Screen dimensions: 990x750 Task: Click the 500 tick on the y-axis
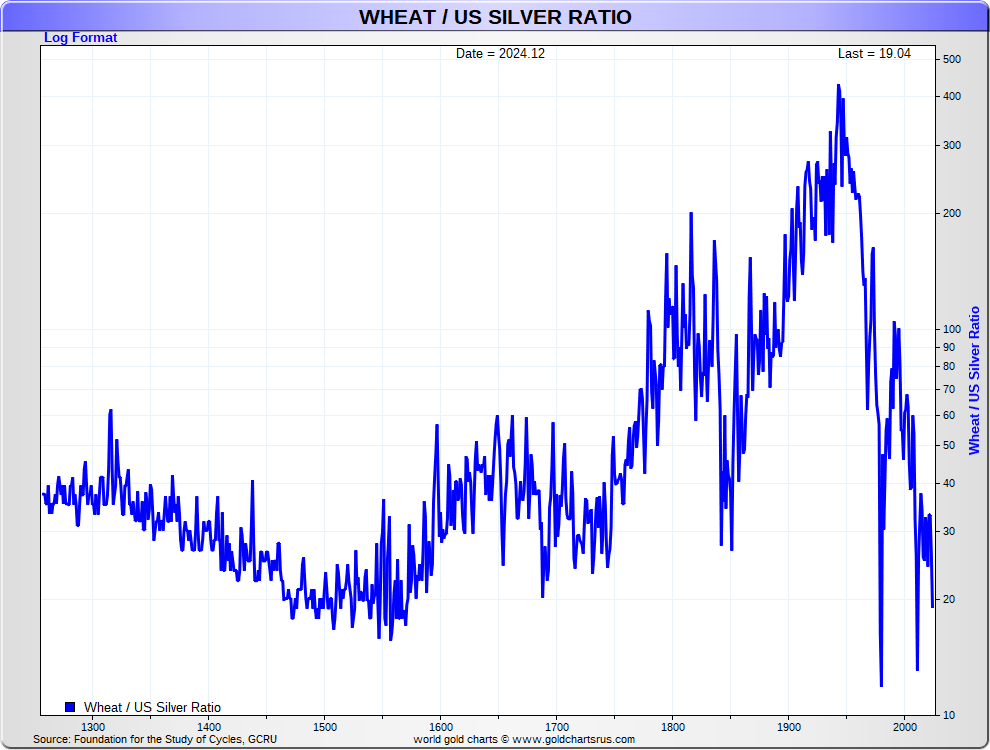[952, 59]
